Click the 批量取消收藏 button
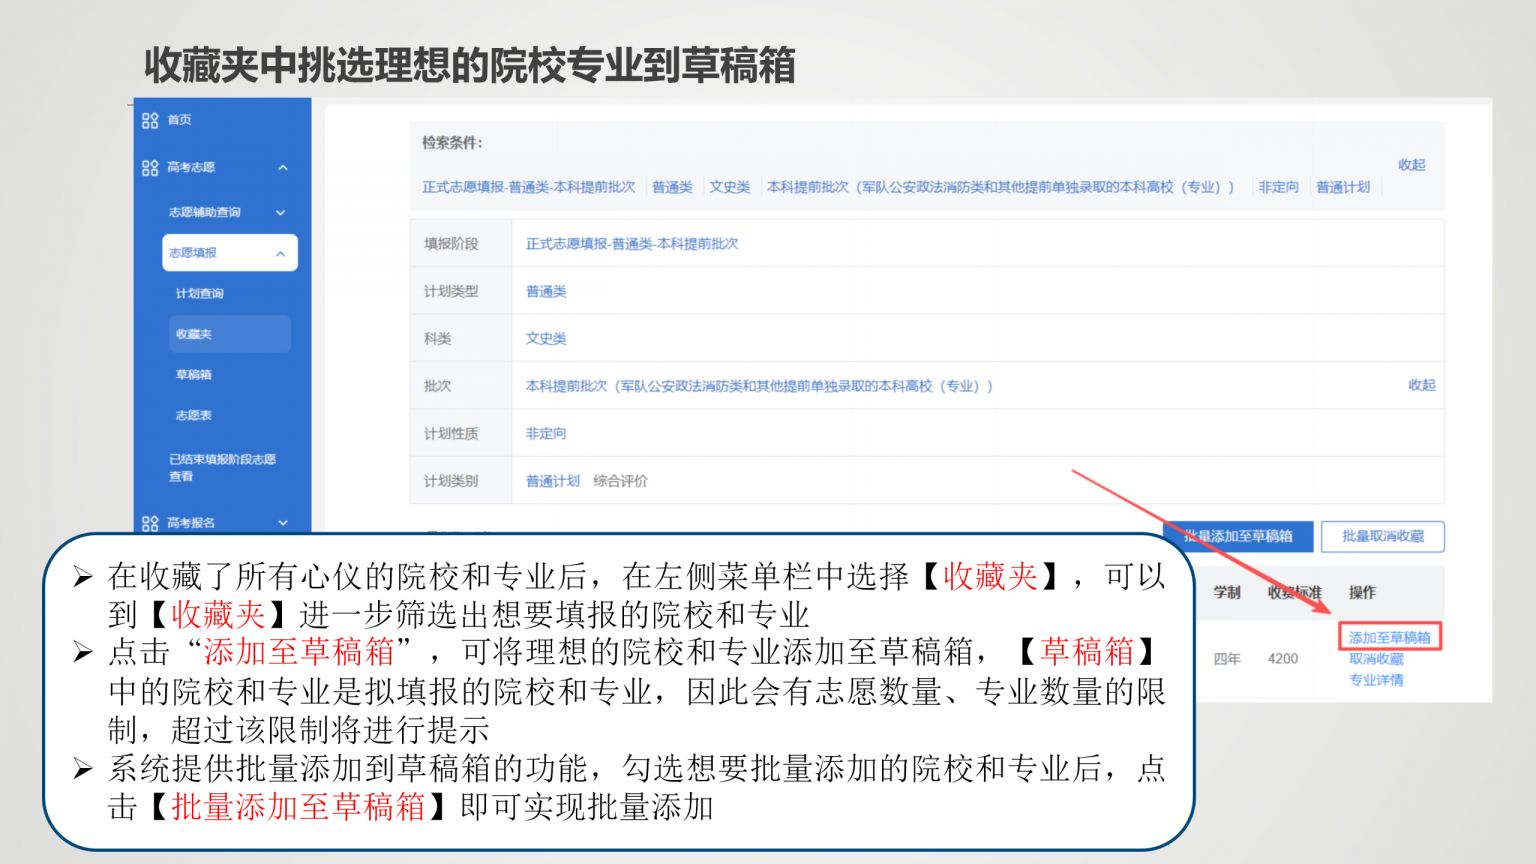Image resolution: width=1536 pixels, height=864 pixels. [x=1382, y=536]
